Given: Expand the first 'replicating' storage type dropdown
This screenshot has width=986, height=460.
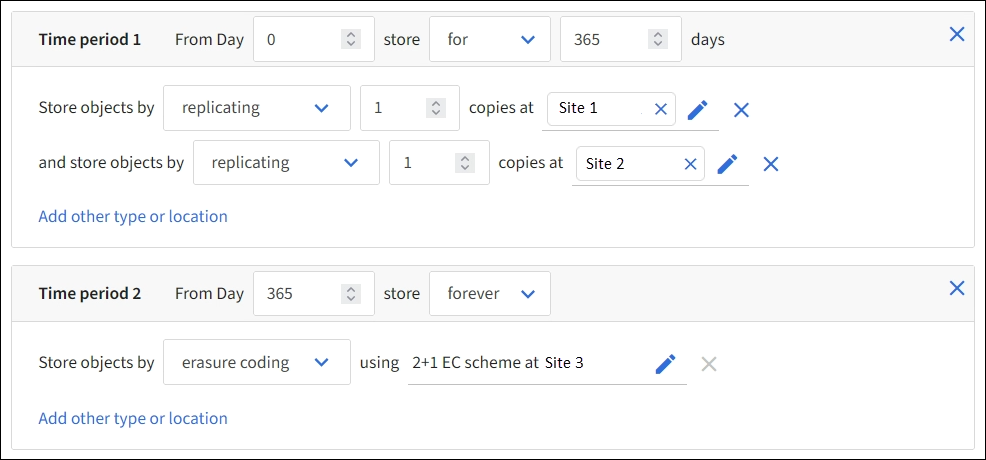Looking at the screenshot, I should pos(256,108).
